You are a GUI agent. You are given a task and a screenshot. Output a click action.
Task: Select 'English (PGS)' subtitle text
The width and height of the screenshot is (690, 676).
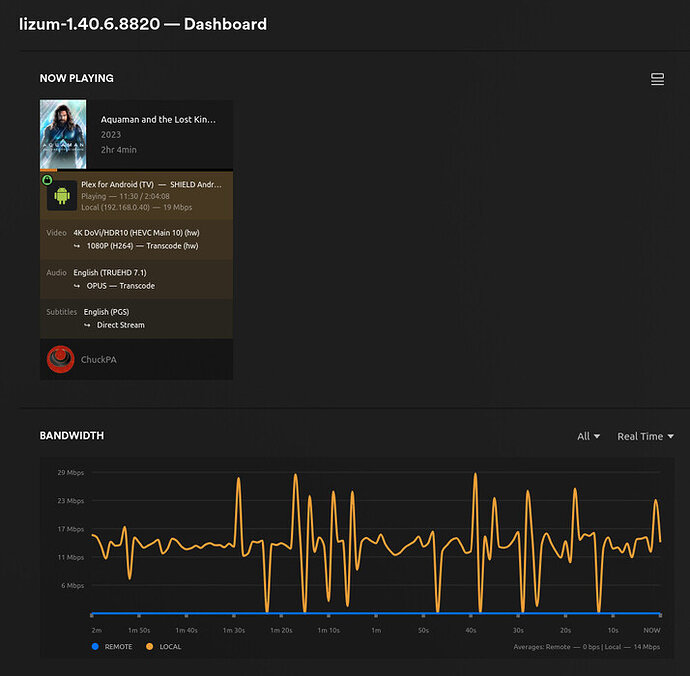click(x=106, y=312)
